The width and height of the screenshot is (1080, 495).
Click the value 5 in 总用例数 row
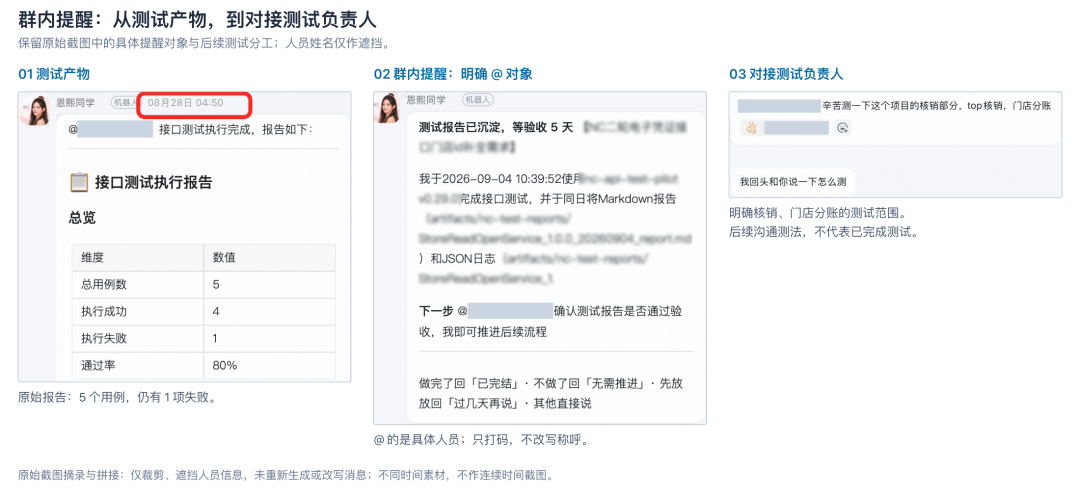pyautogui.click(x=216, y=284)
